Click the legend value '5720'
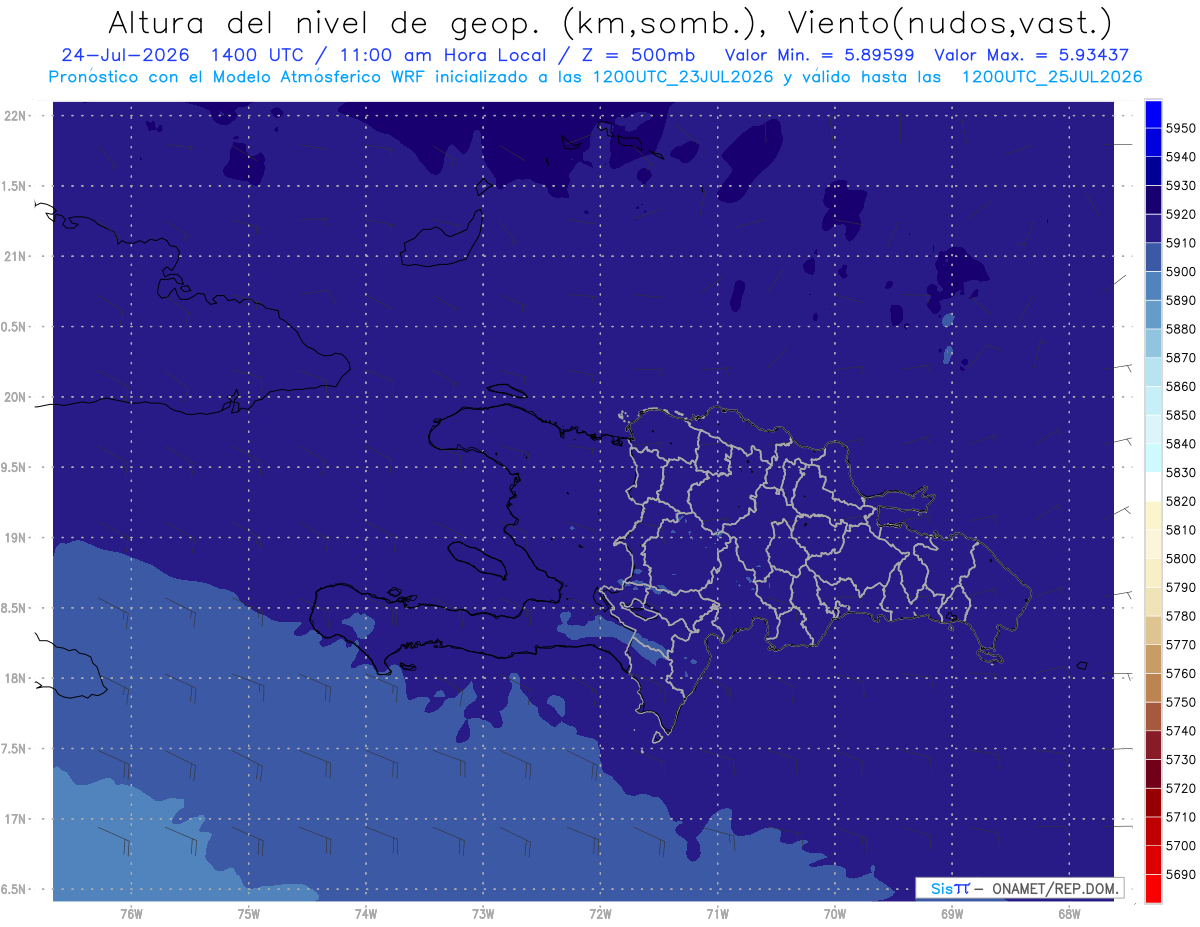The image size is (1200, 927). tap(1180, 788)
